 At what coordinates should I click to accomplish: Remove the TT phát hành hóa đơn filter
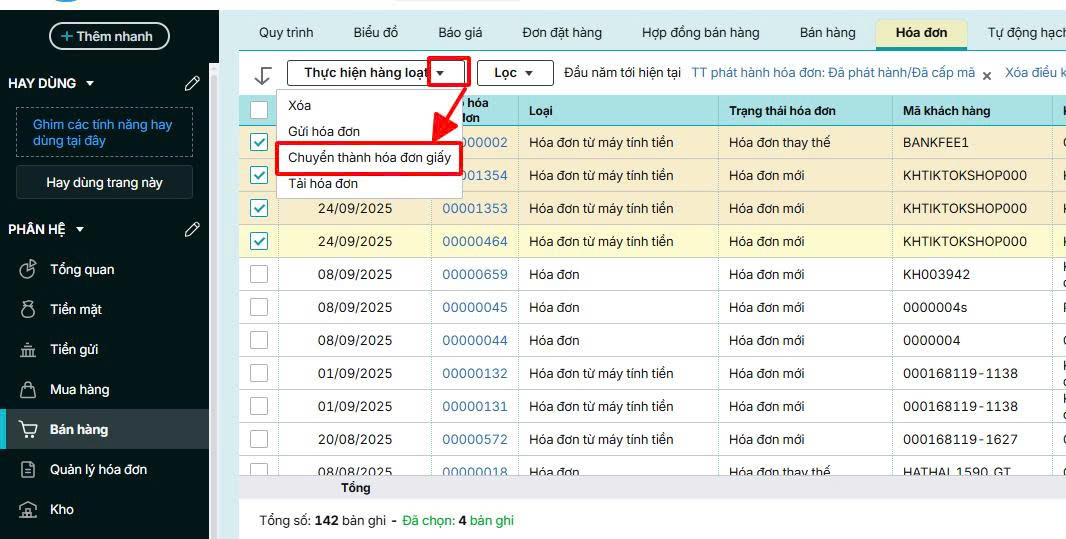[986, 75]
